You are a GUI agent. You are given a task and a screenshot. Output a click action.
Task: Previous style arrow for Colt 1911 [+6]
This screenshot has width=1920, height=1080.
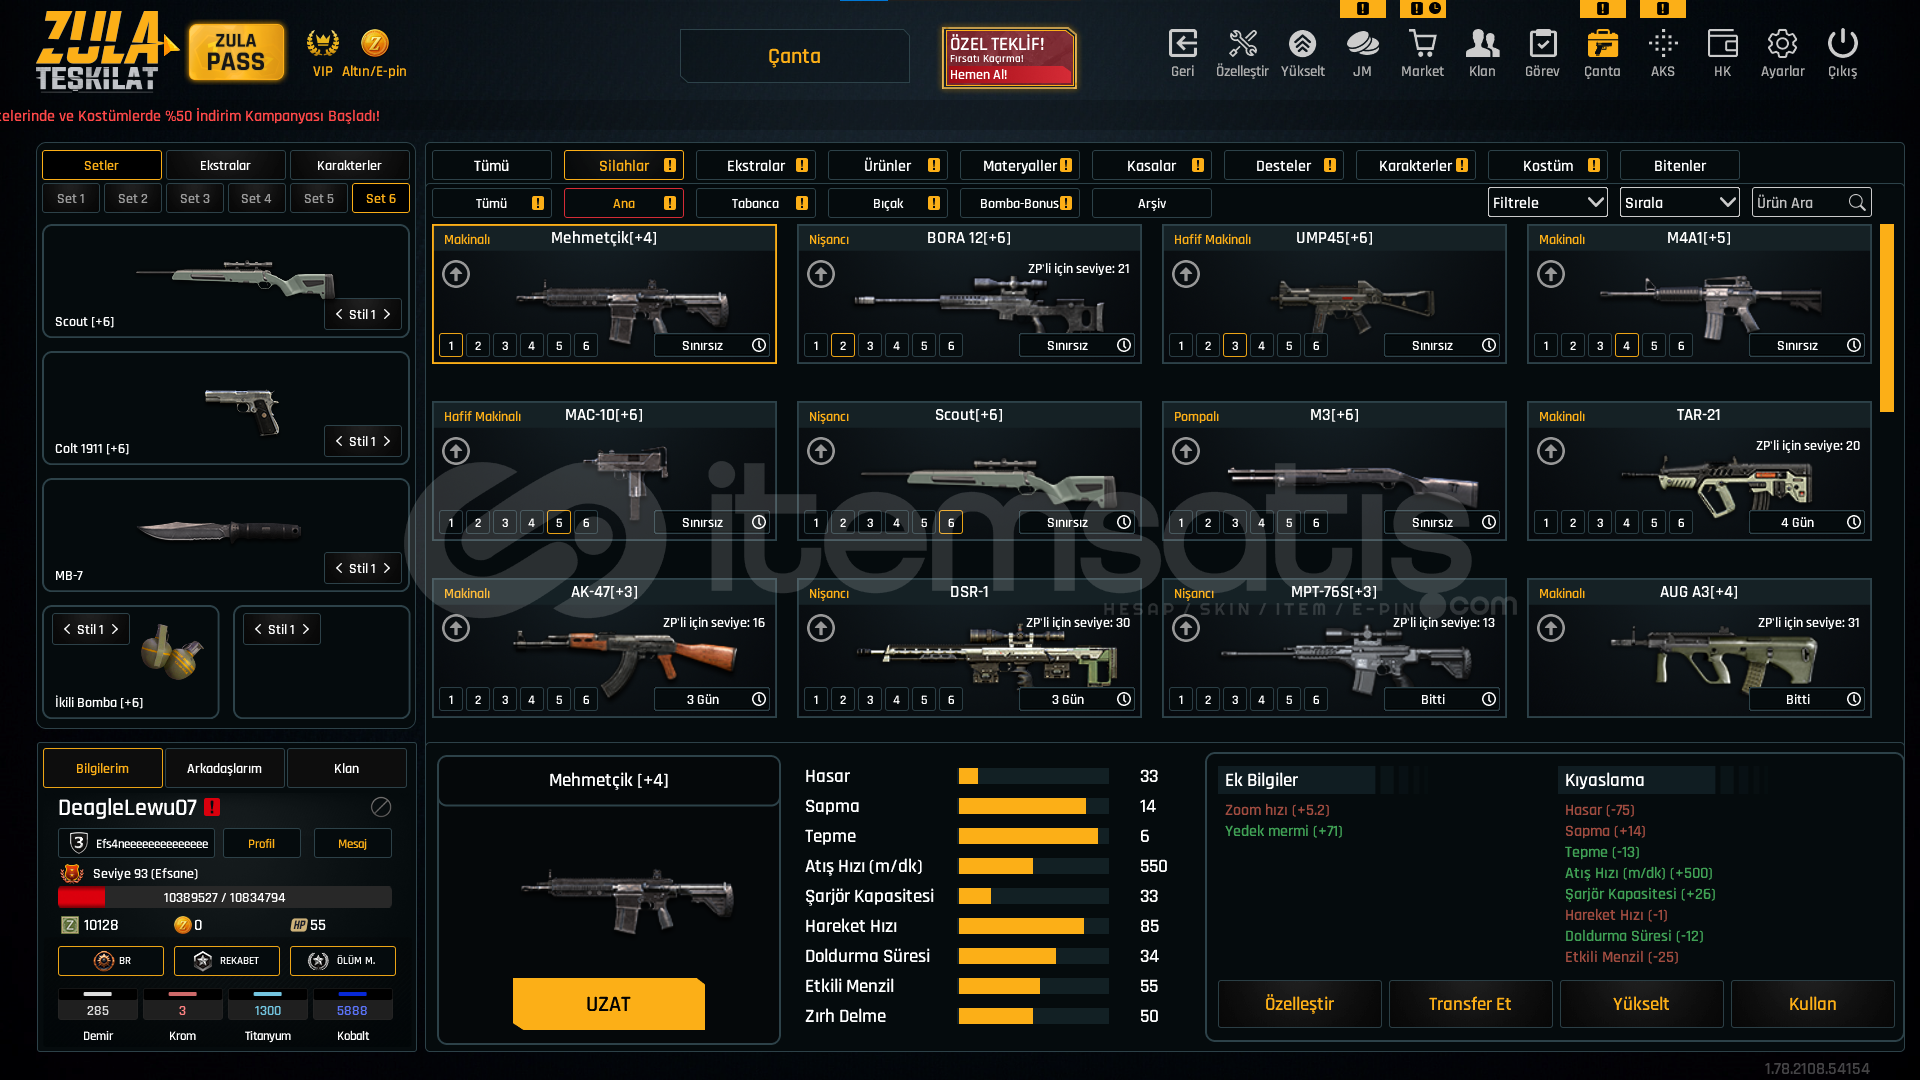pyautogui.click(x=339, y=441)
